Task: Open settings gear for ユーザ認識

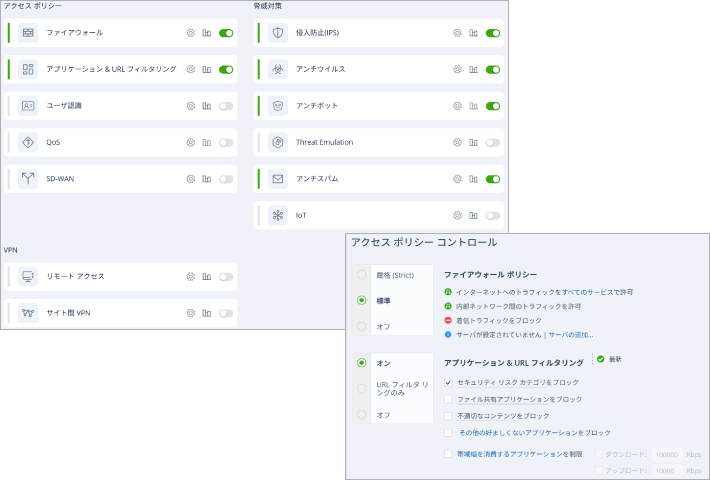Action: [x=191, y=106]
